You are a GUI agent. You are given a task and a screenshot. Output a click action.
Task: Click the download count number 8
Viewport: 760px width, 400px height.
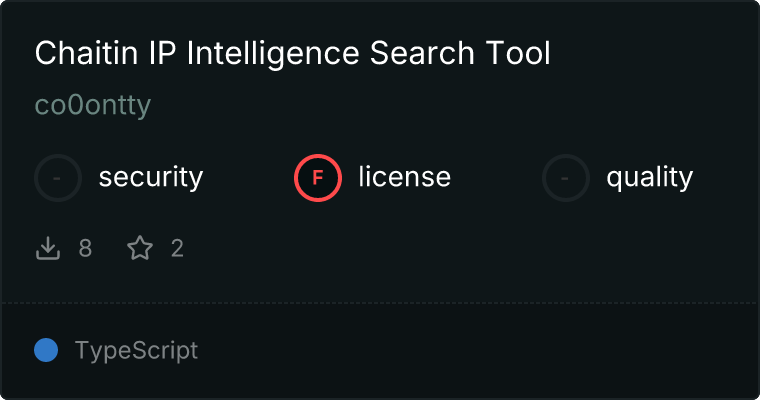85,248
